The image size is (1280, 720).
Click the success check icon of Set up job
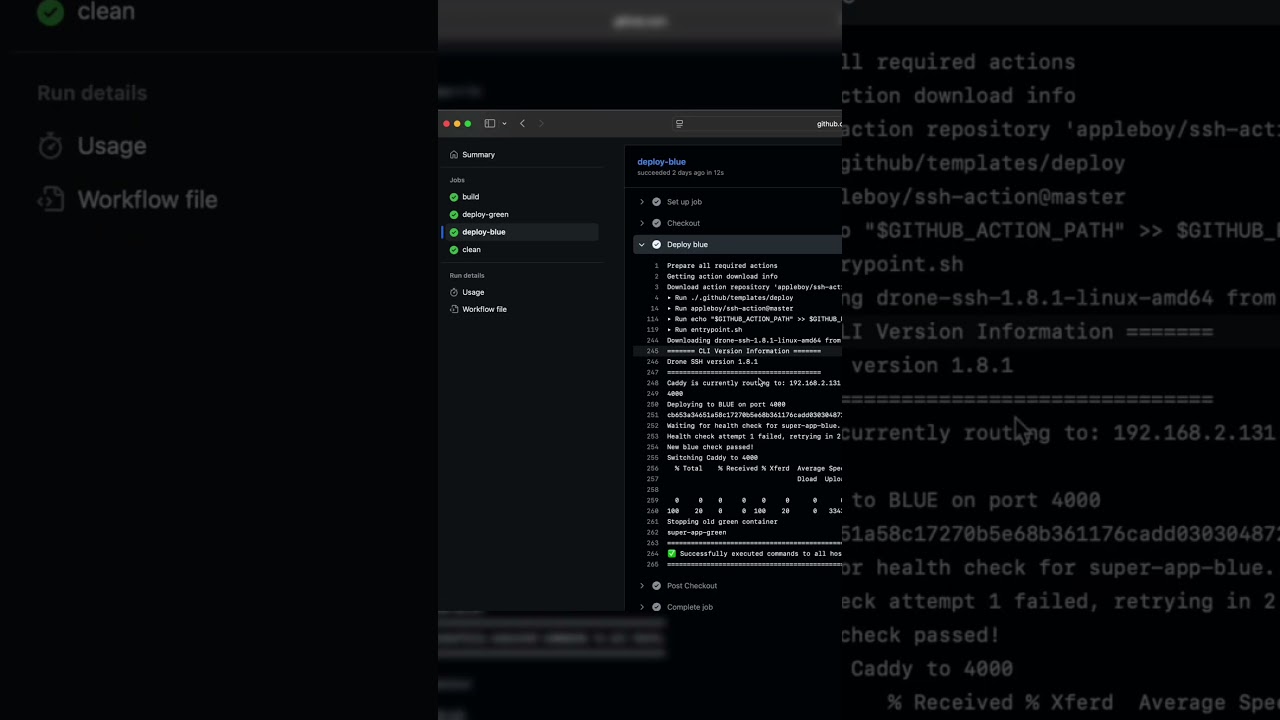[x=657, y=202]
